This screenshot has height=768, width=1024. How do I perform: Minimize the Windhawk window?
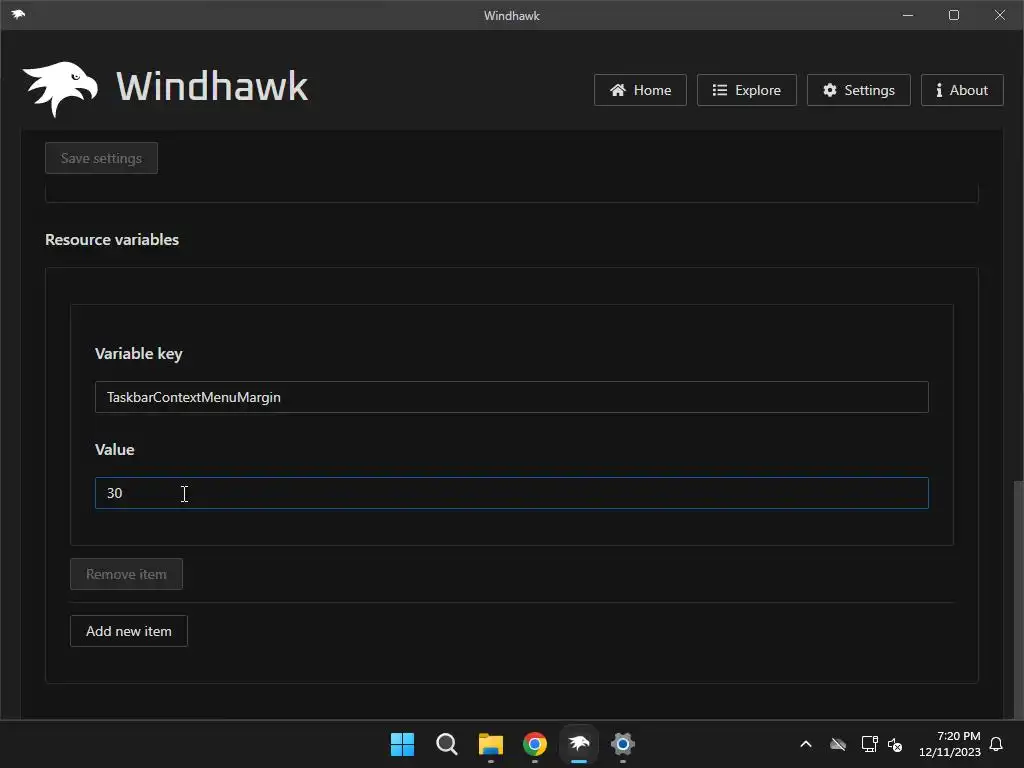coord(908,15)
